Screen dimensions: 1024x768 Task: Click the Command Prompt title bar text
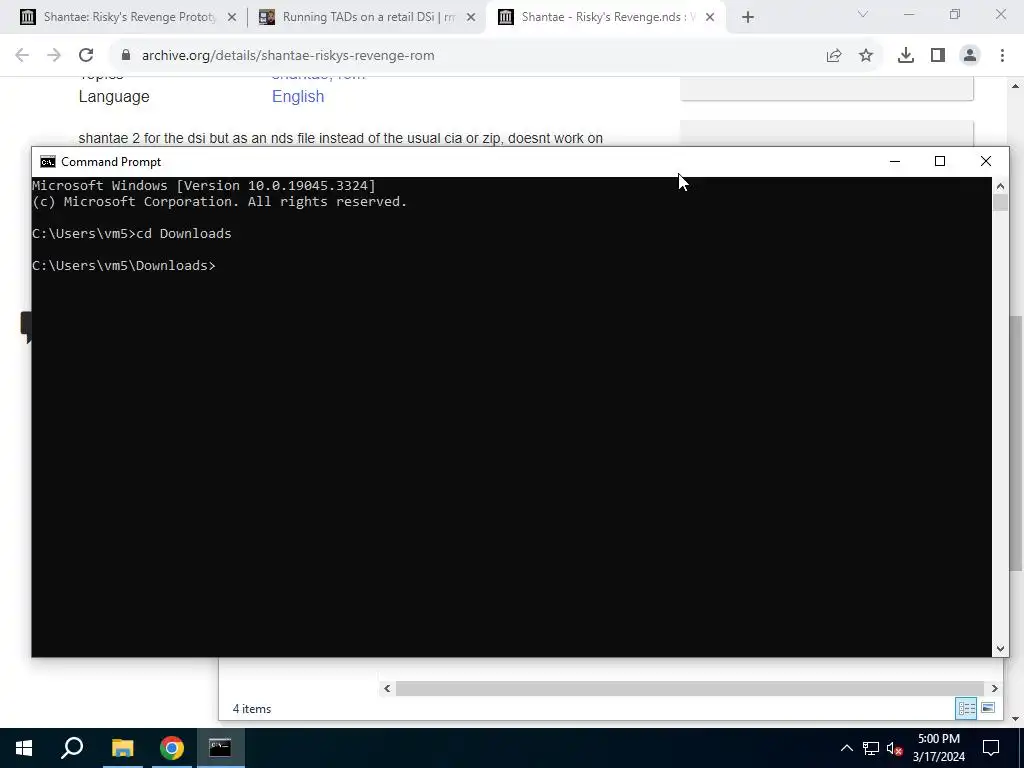tap(111, 162)
